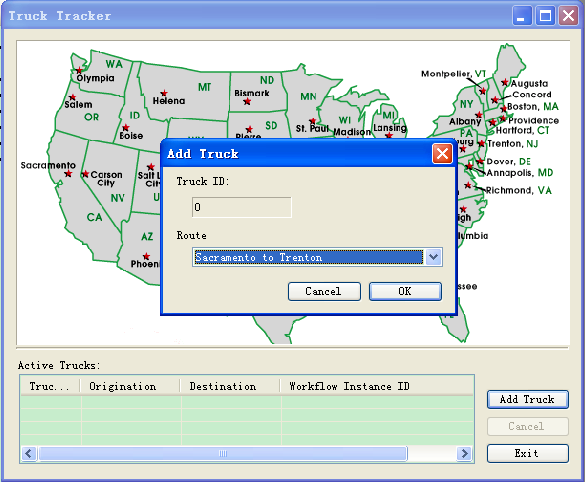The height and width of the screenshot is (482, 585).
Task: Click the Bismarck star marker
Action: tap(247, 101)
